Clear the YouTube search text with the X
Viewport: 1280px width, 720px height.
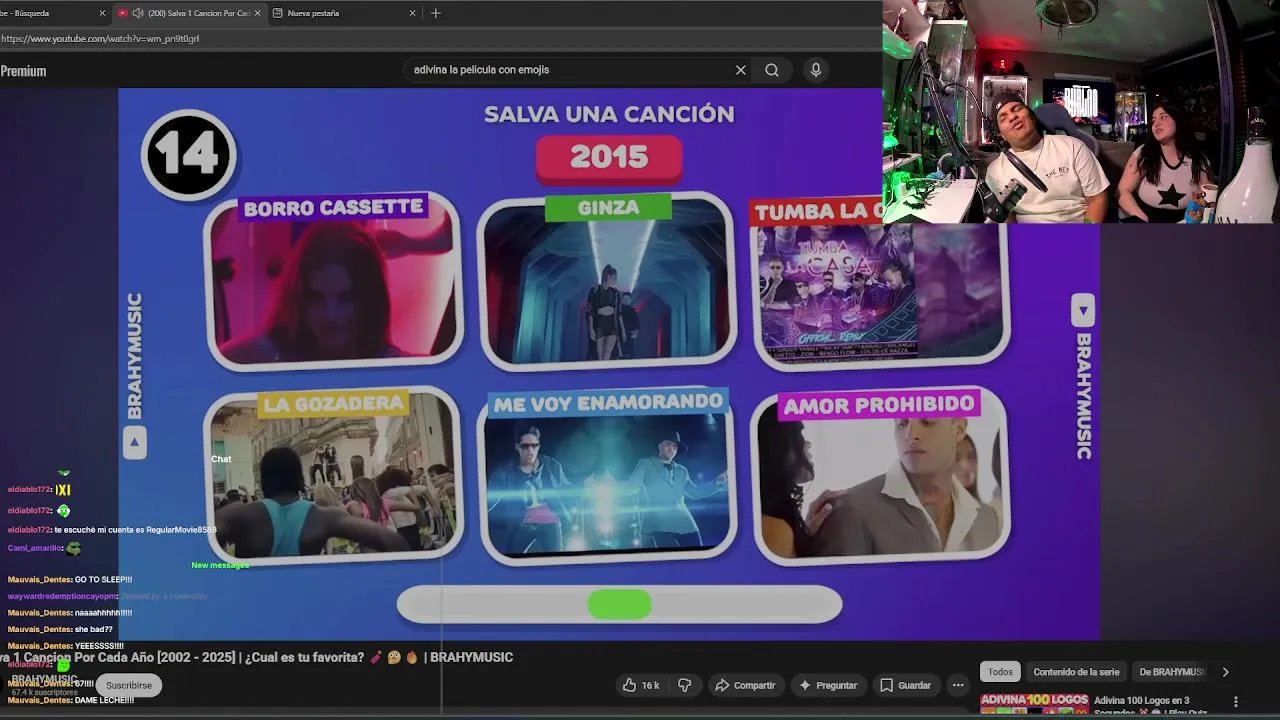click(740, 70)
